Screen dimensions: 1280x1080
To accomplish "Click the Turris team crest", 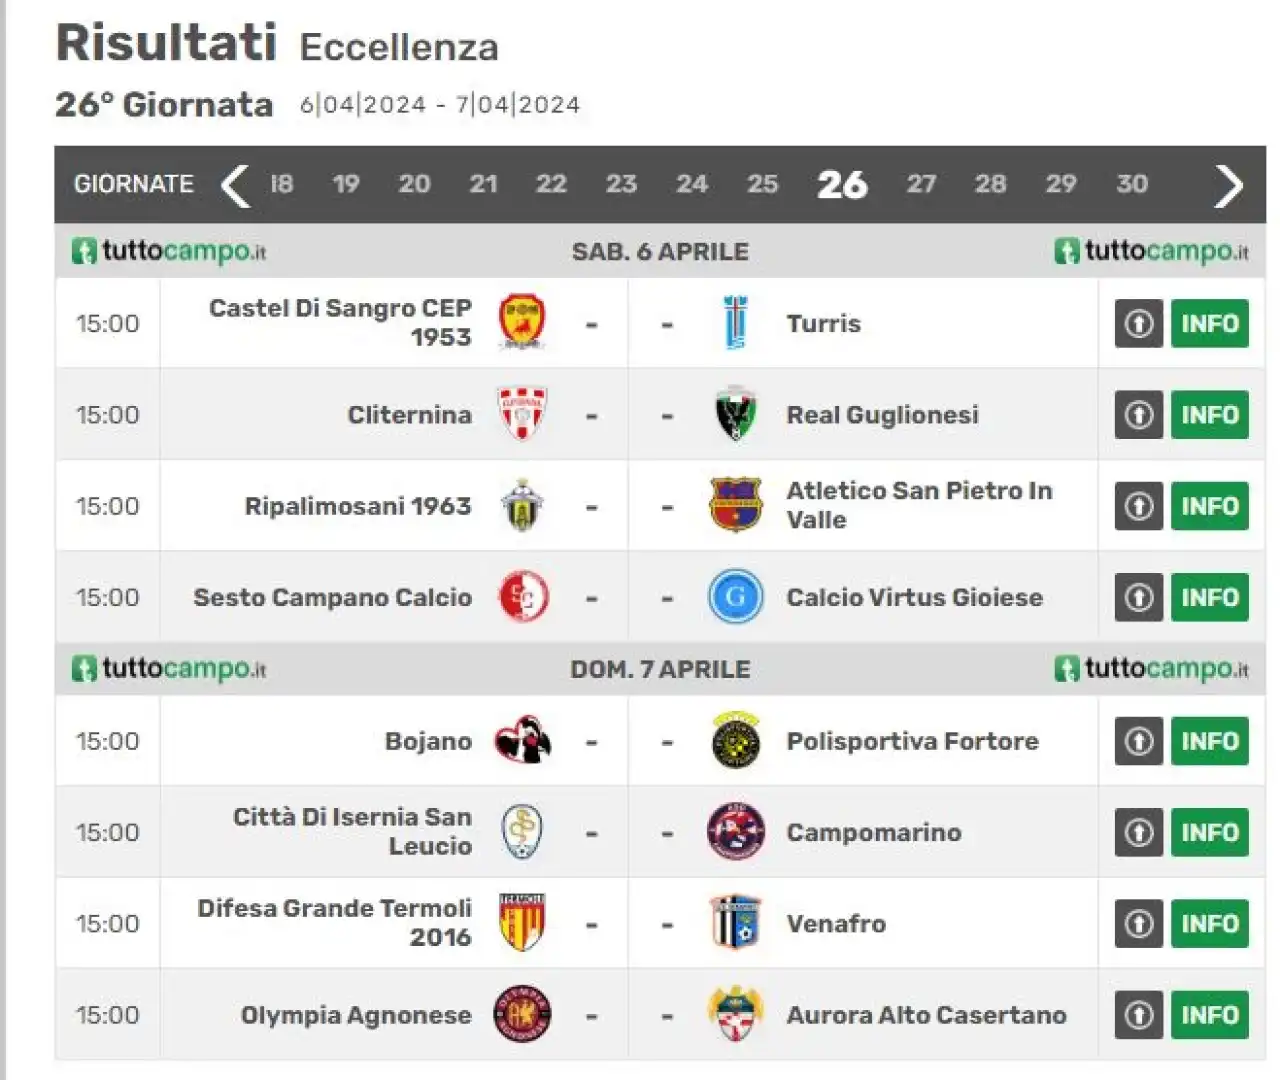I will point(735,323).
